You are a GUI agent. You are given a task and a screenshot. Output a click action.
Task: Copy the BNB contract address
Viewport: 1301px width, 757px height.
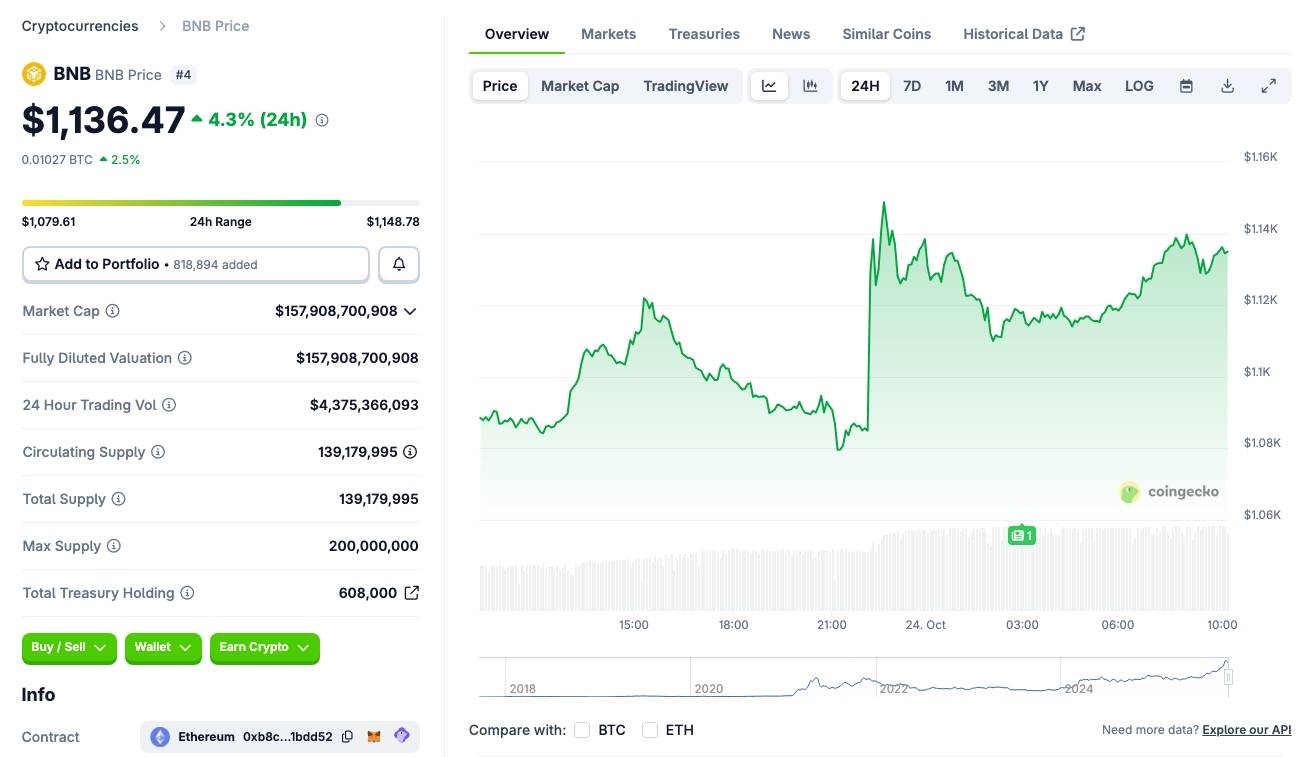347,736
